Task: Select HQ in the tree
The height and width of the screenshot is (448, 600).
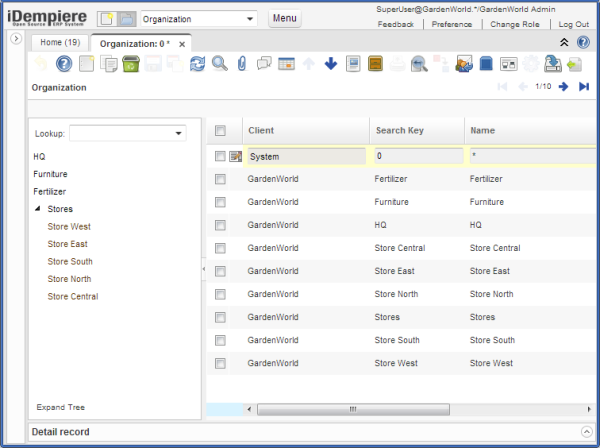Action: 39,156
